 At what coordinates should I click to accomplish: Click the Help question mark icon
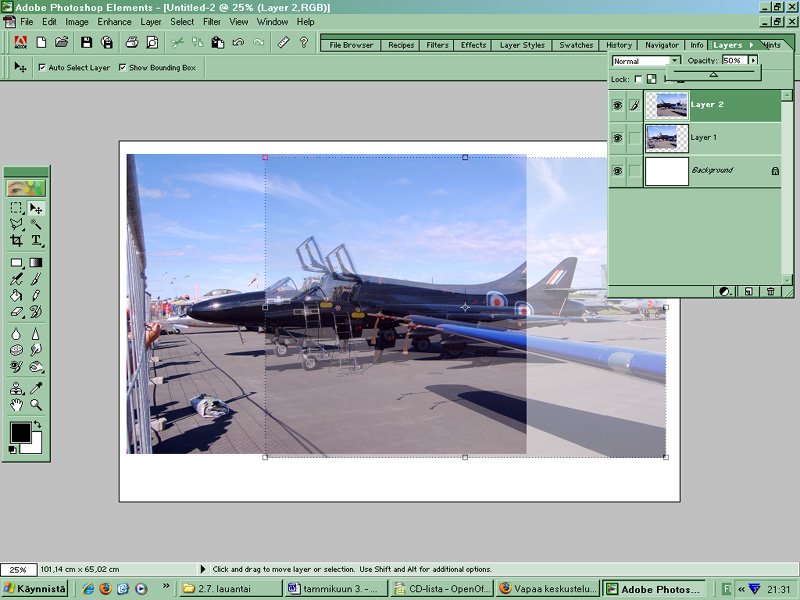(x=304, y=42)
